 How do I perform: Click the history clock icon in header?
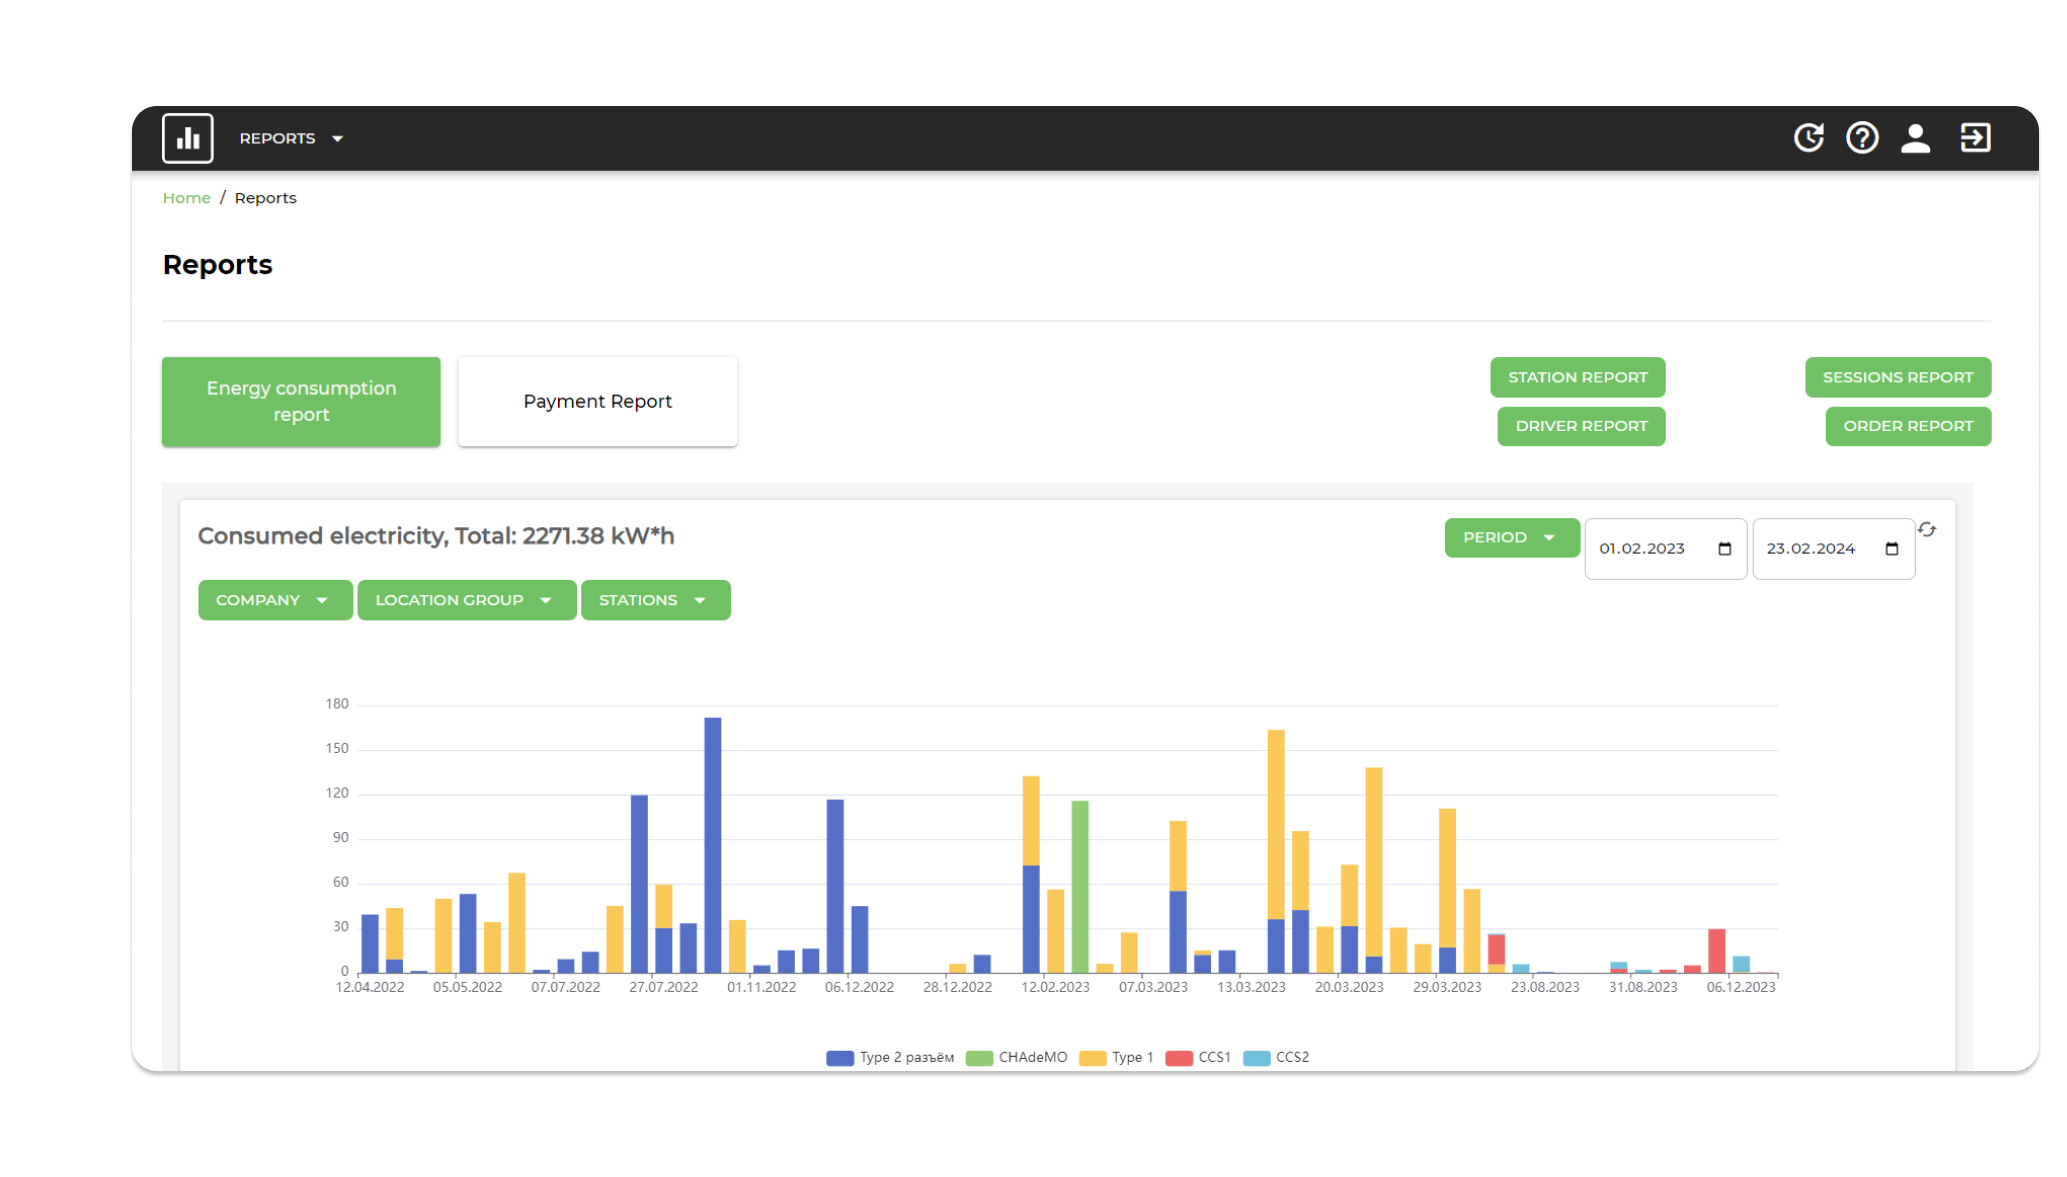(x=1808, y=137)
